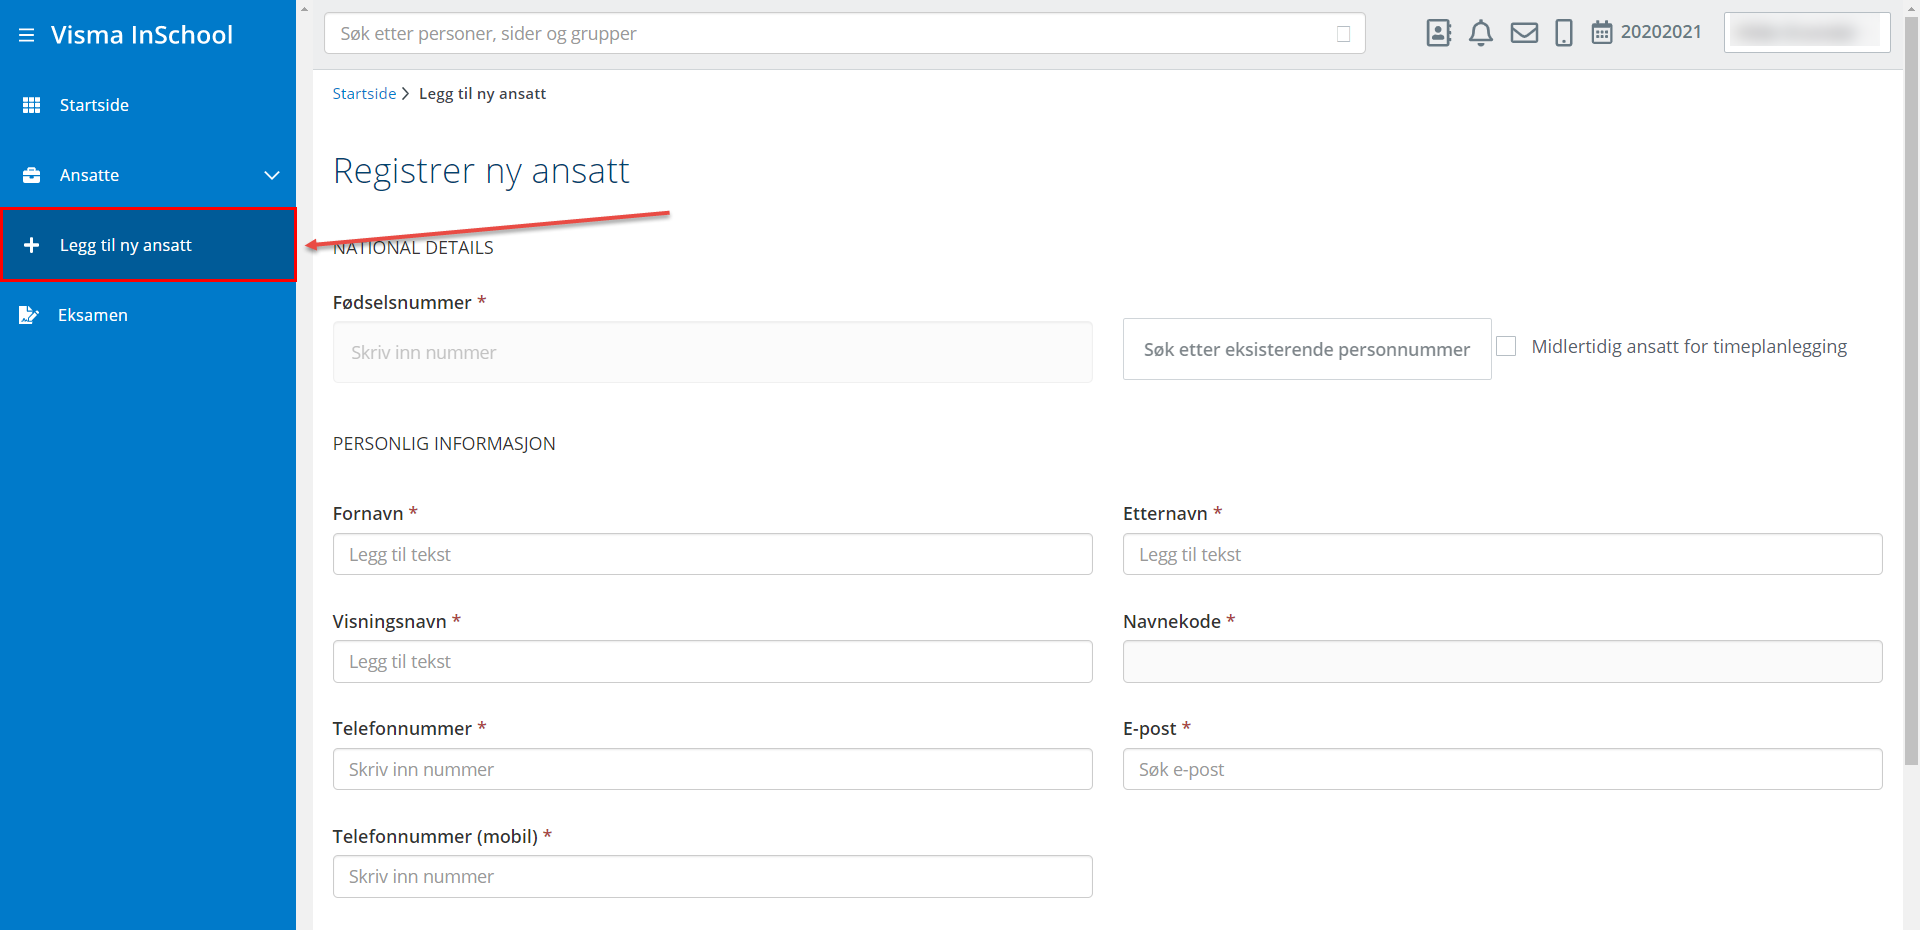Click the Eksamen pencil icon
Viewport: 1920px width, 930px height.
[29, 315]
